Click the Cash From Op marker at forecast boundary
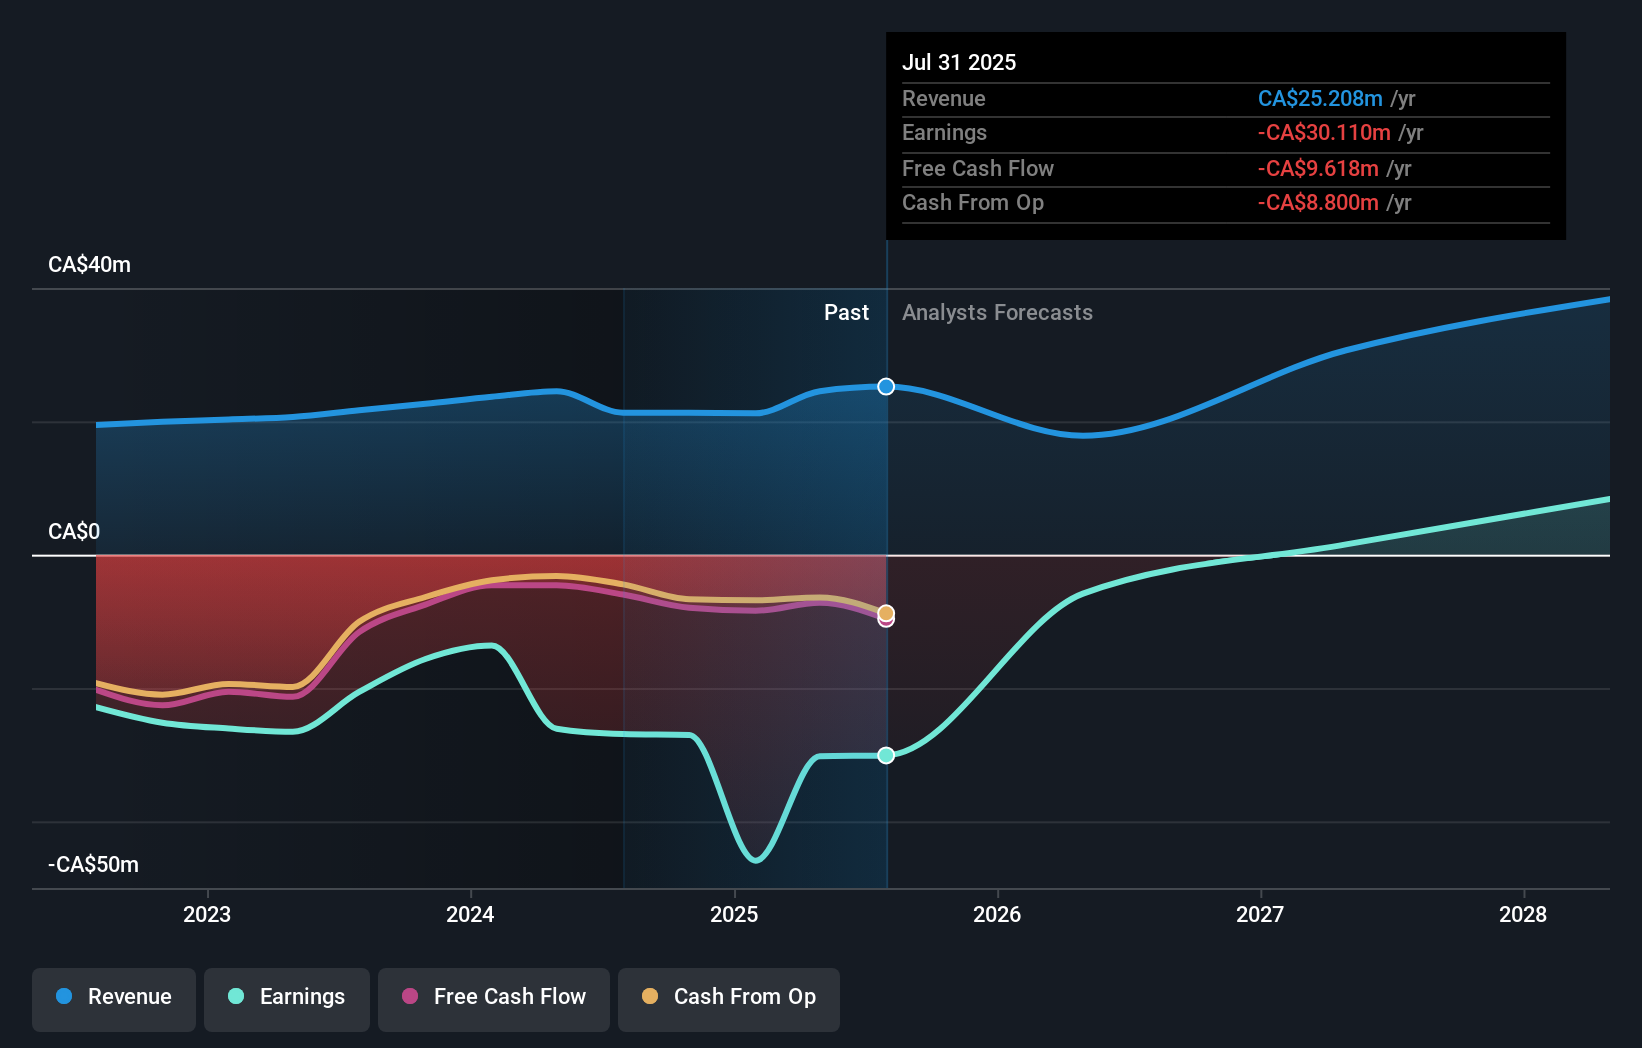 [885, 611]
